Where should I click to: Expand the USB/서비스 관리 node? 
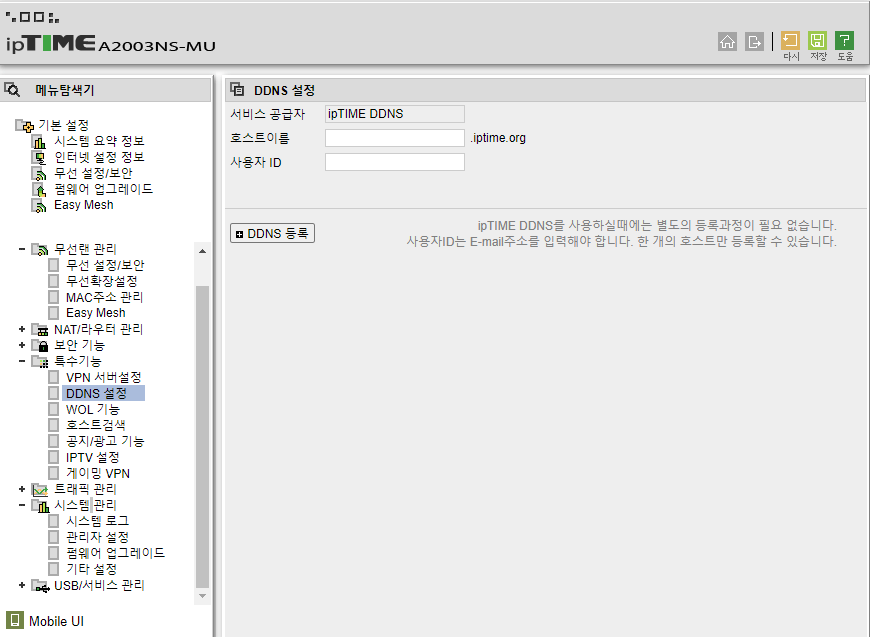[x=22, y=585]
